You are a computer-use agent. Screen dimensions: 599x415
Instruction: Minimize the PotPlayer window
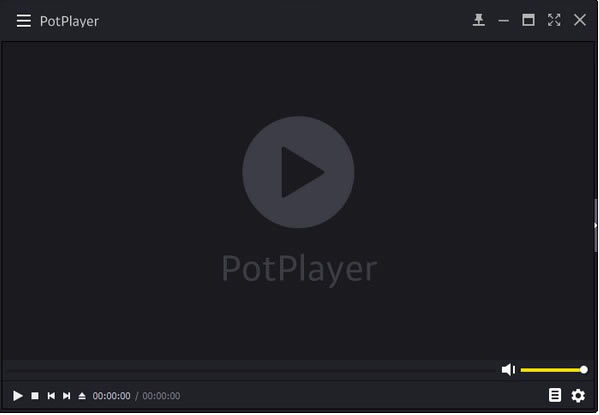[x=503, y=21]
